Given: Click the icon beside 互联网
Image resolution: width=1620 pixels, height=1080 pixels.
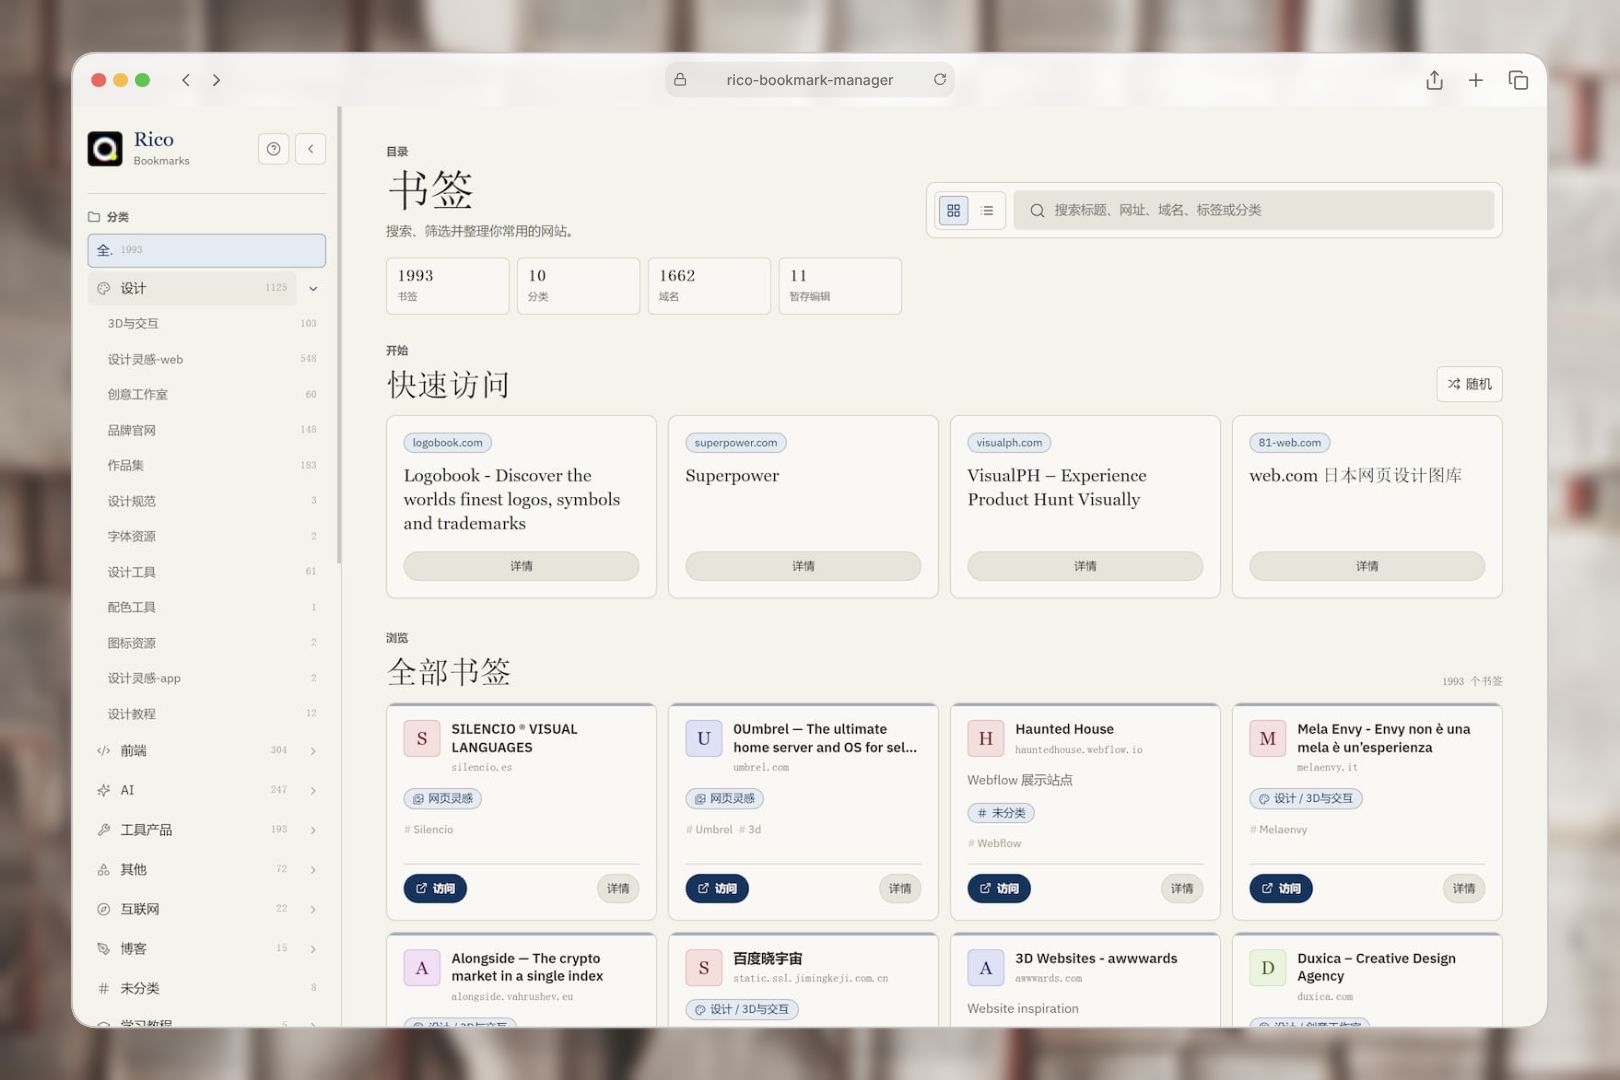Looking at the screenshot, I should 103,909.
